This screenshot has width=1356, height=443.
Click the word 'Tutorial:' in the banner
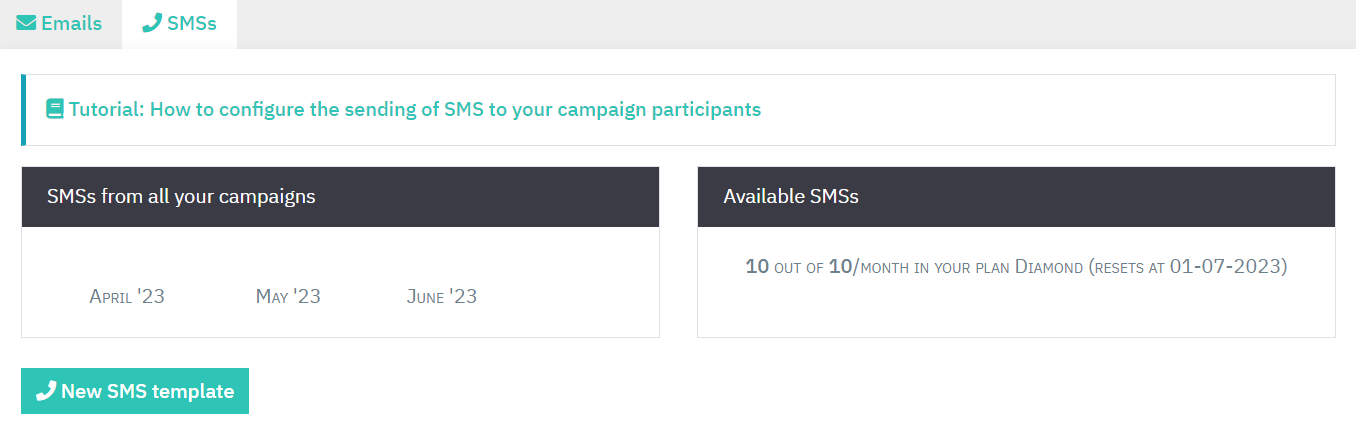click(106, 109)
